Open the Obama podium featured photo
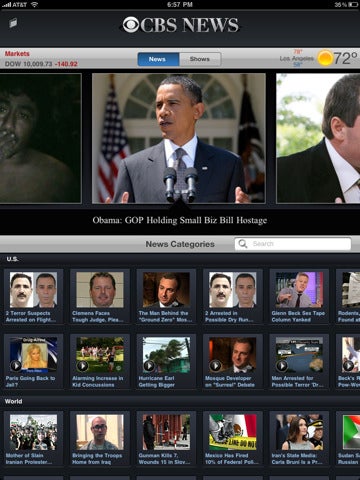360x480 pixels. pyautogui.click(x=179, y=138)
